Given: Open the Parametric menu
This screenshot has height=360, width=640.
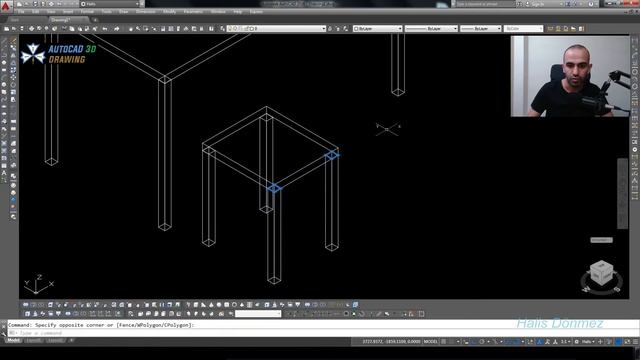Looking at the screenshot, I should tap(193, 12).
